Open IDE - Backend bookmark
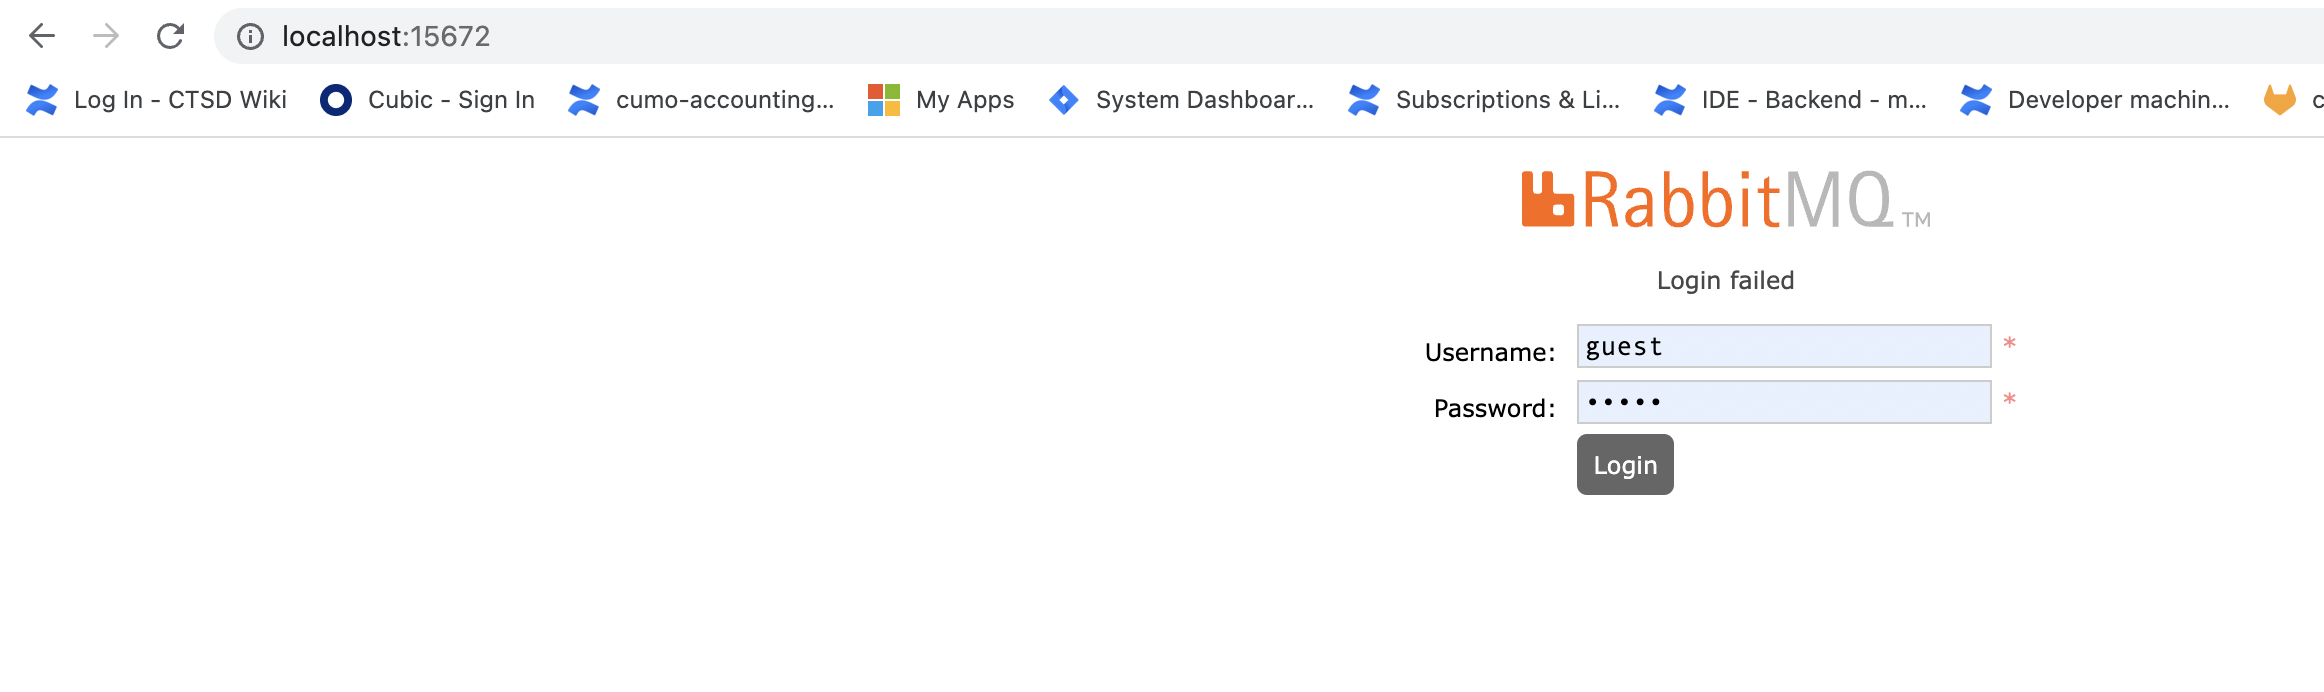 click(1790, 100)
